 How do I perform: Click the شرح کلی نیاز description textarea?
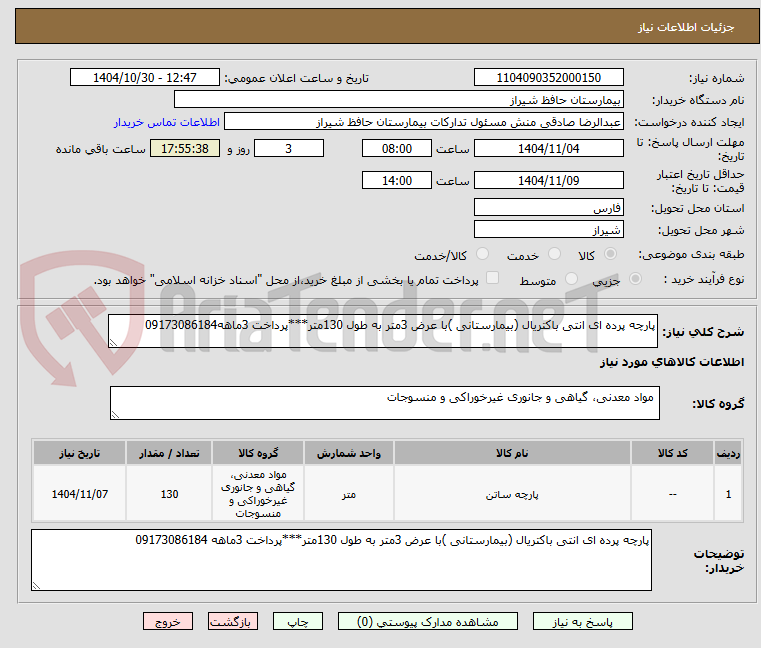(383, 331)
